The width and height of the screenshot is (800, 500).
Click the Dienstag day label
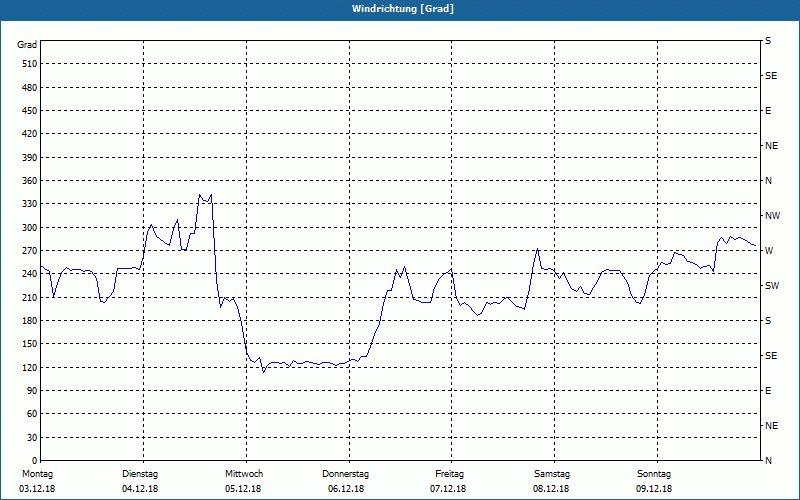pyautogui.click(x=140, y=474)
